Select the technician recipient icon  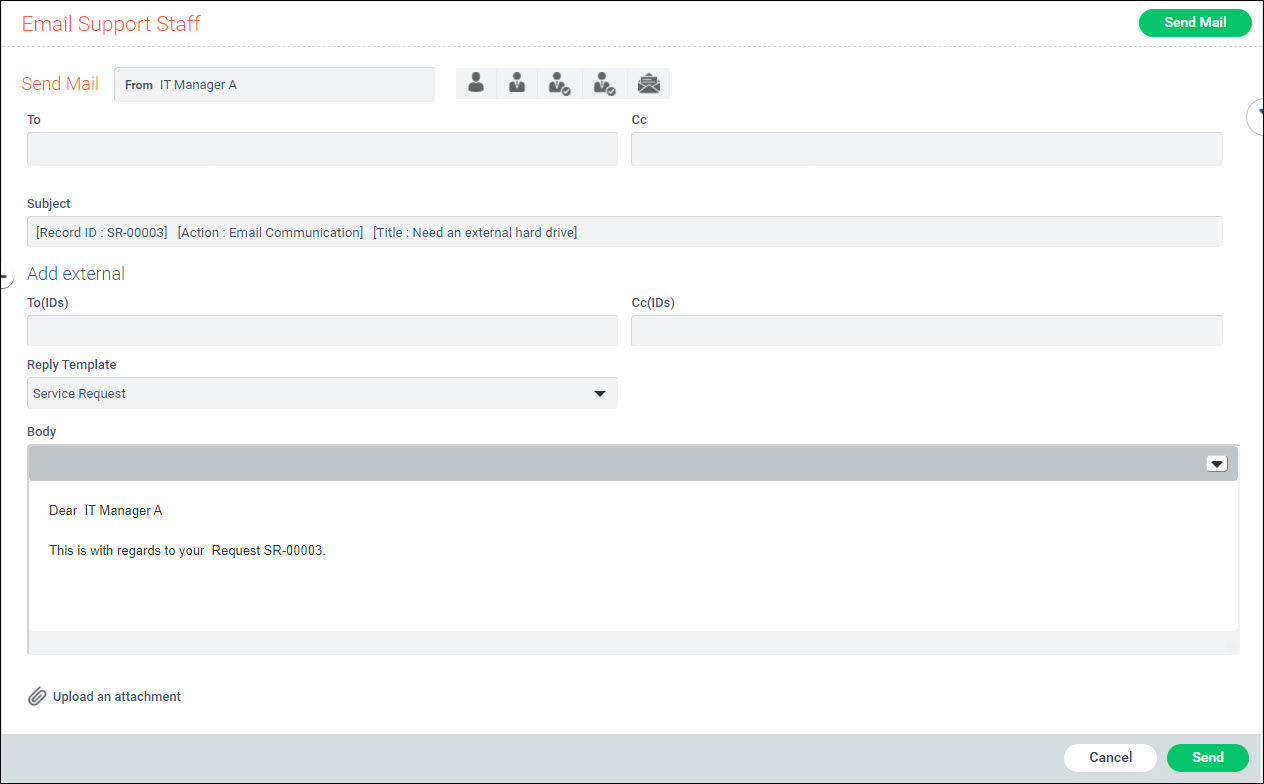click(x=517, y=83)
